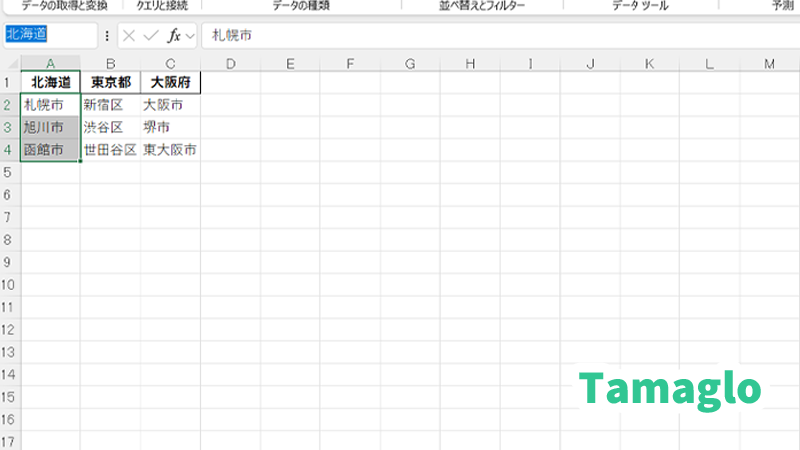Select the cell containing 東大阪市
This screenshot has width=800, height=450.
(x=170, y=150)
